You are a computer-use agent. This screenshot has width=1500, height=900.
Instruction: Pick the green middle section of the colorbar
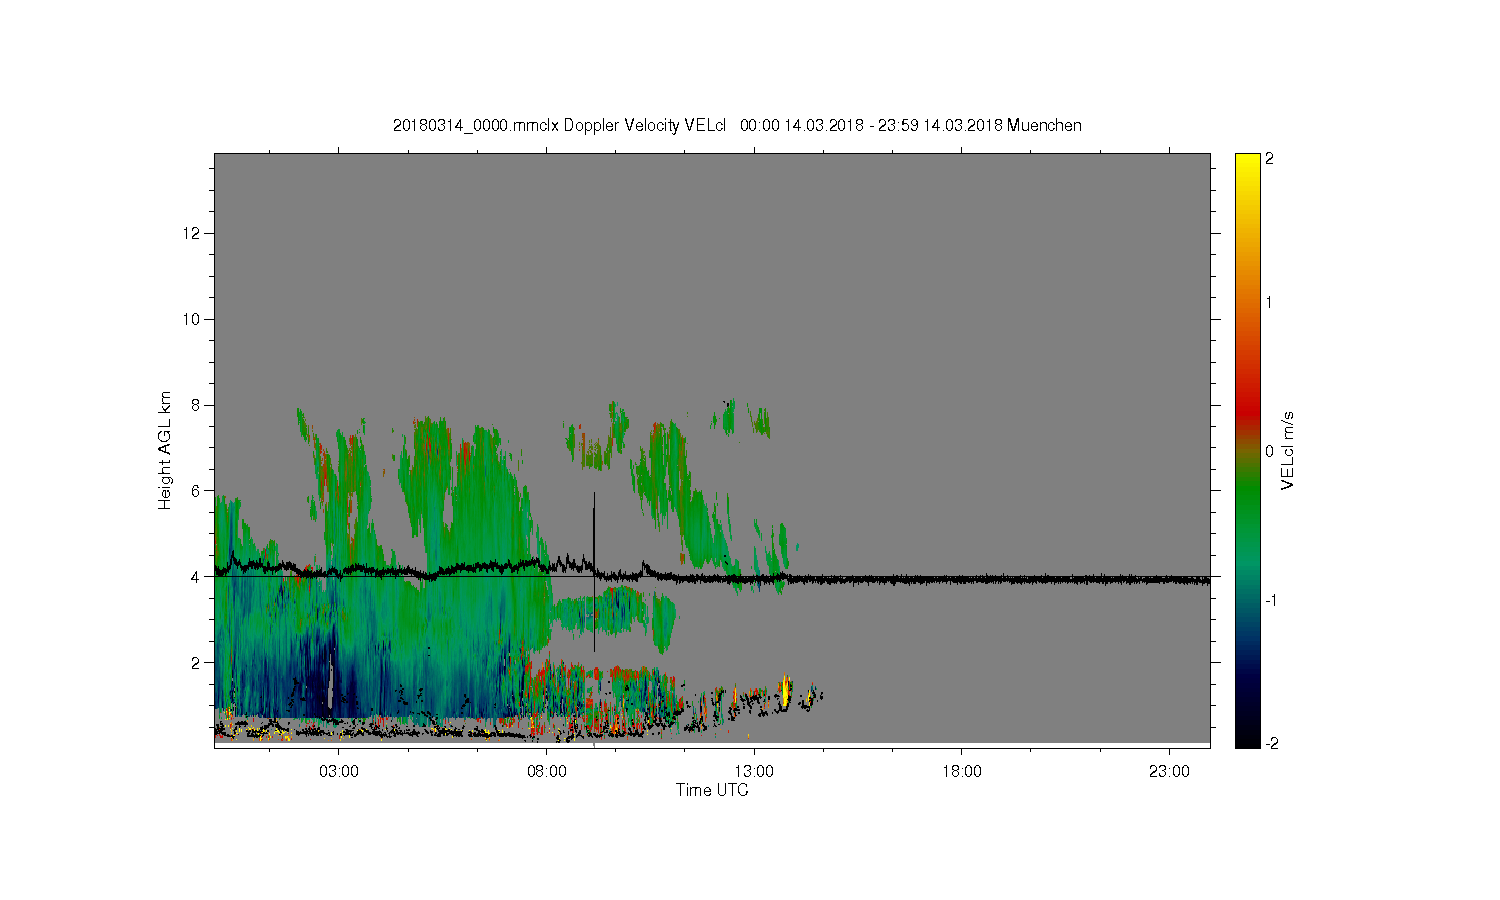[1247, 500]
